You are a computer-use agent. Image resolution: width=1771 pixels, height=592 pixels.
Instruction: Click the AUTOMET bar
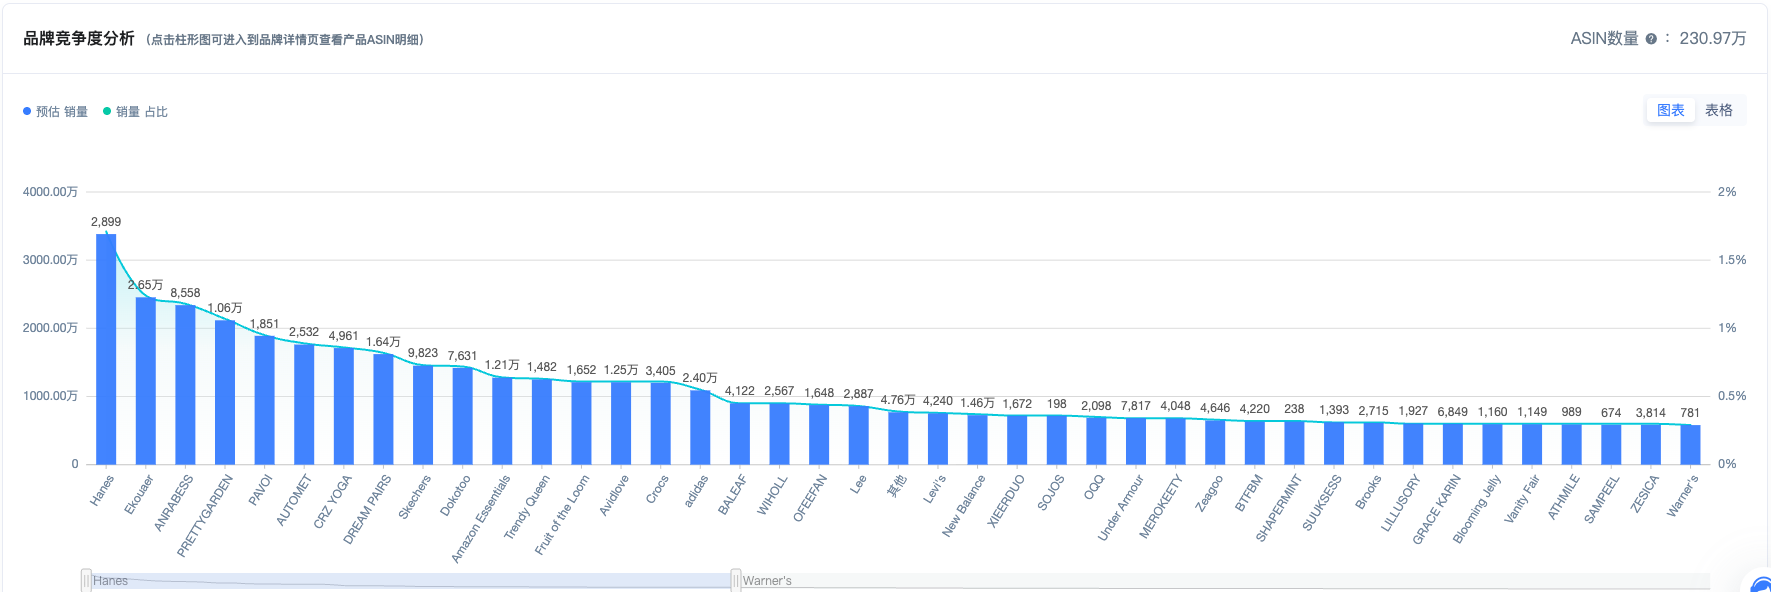click(304, 404)
